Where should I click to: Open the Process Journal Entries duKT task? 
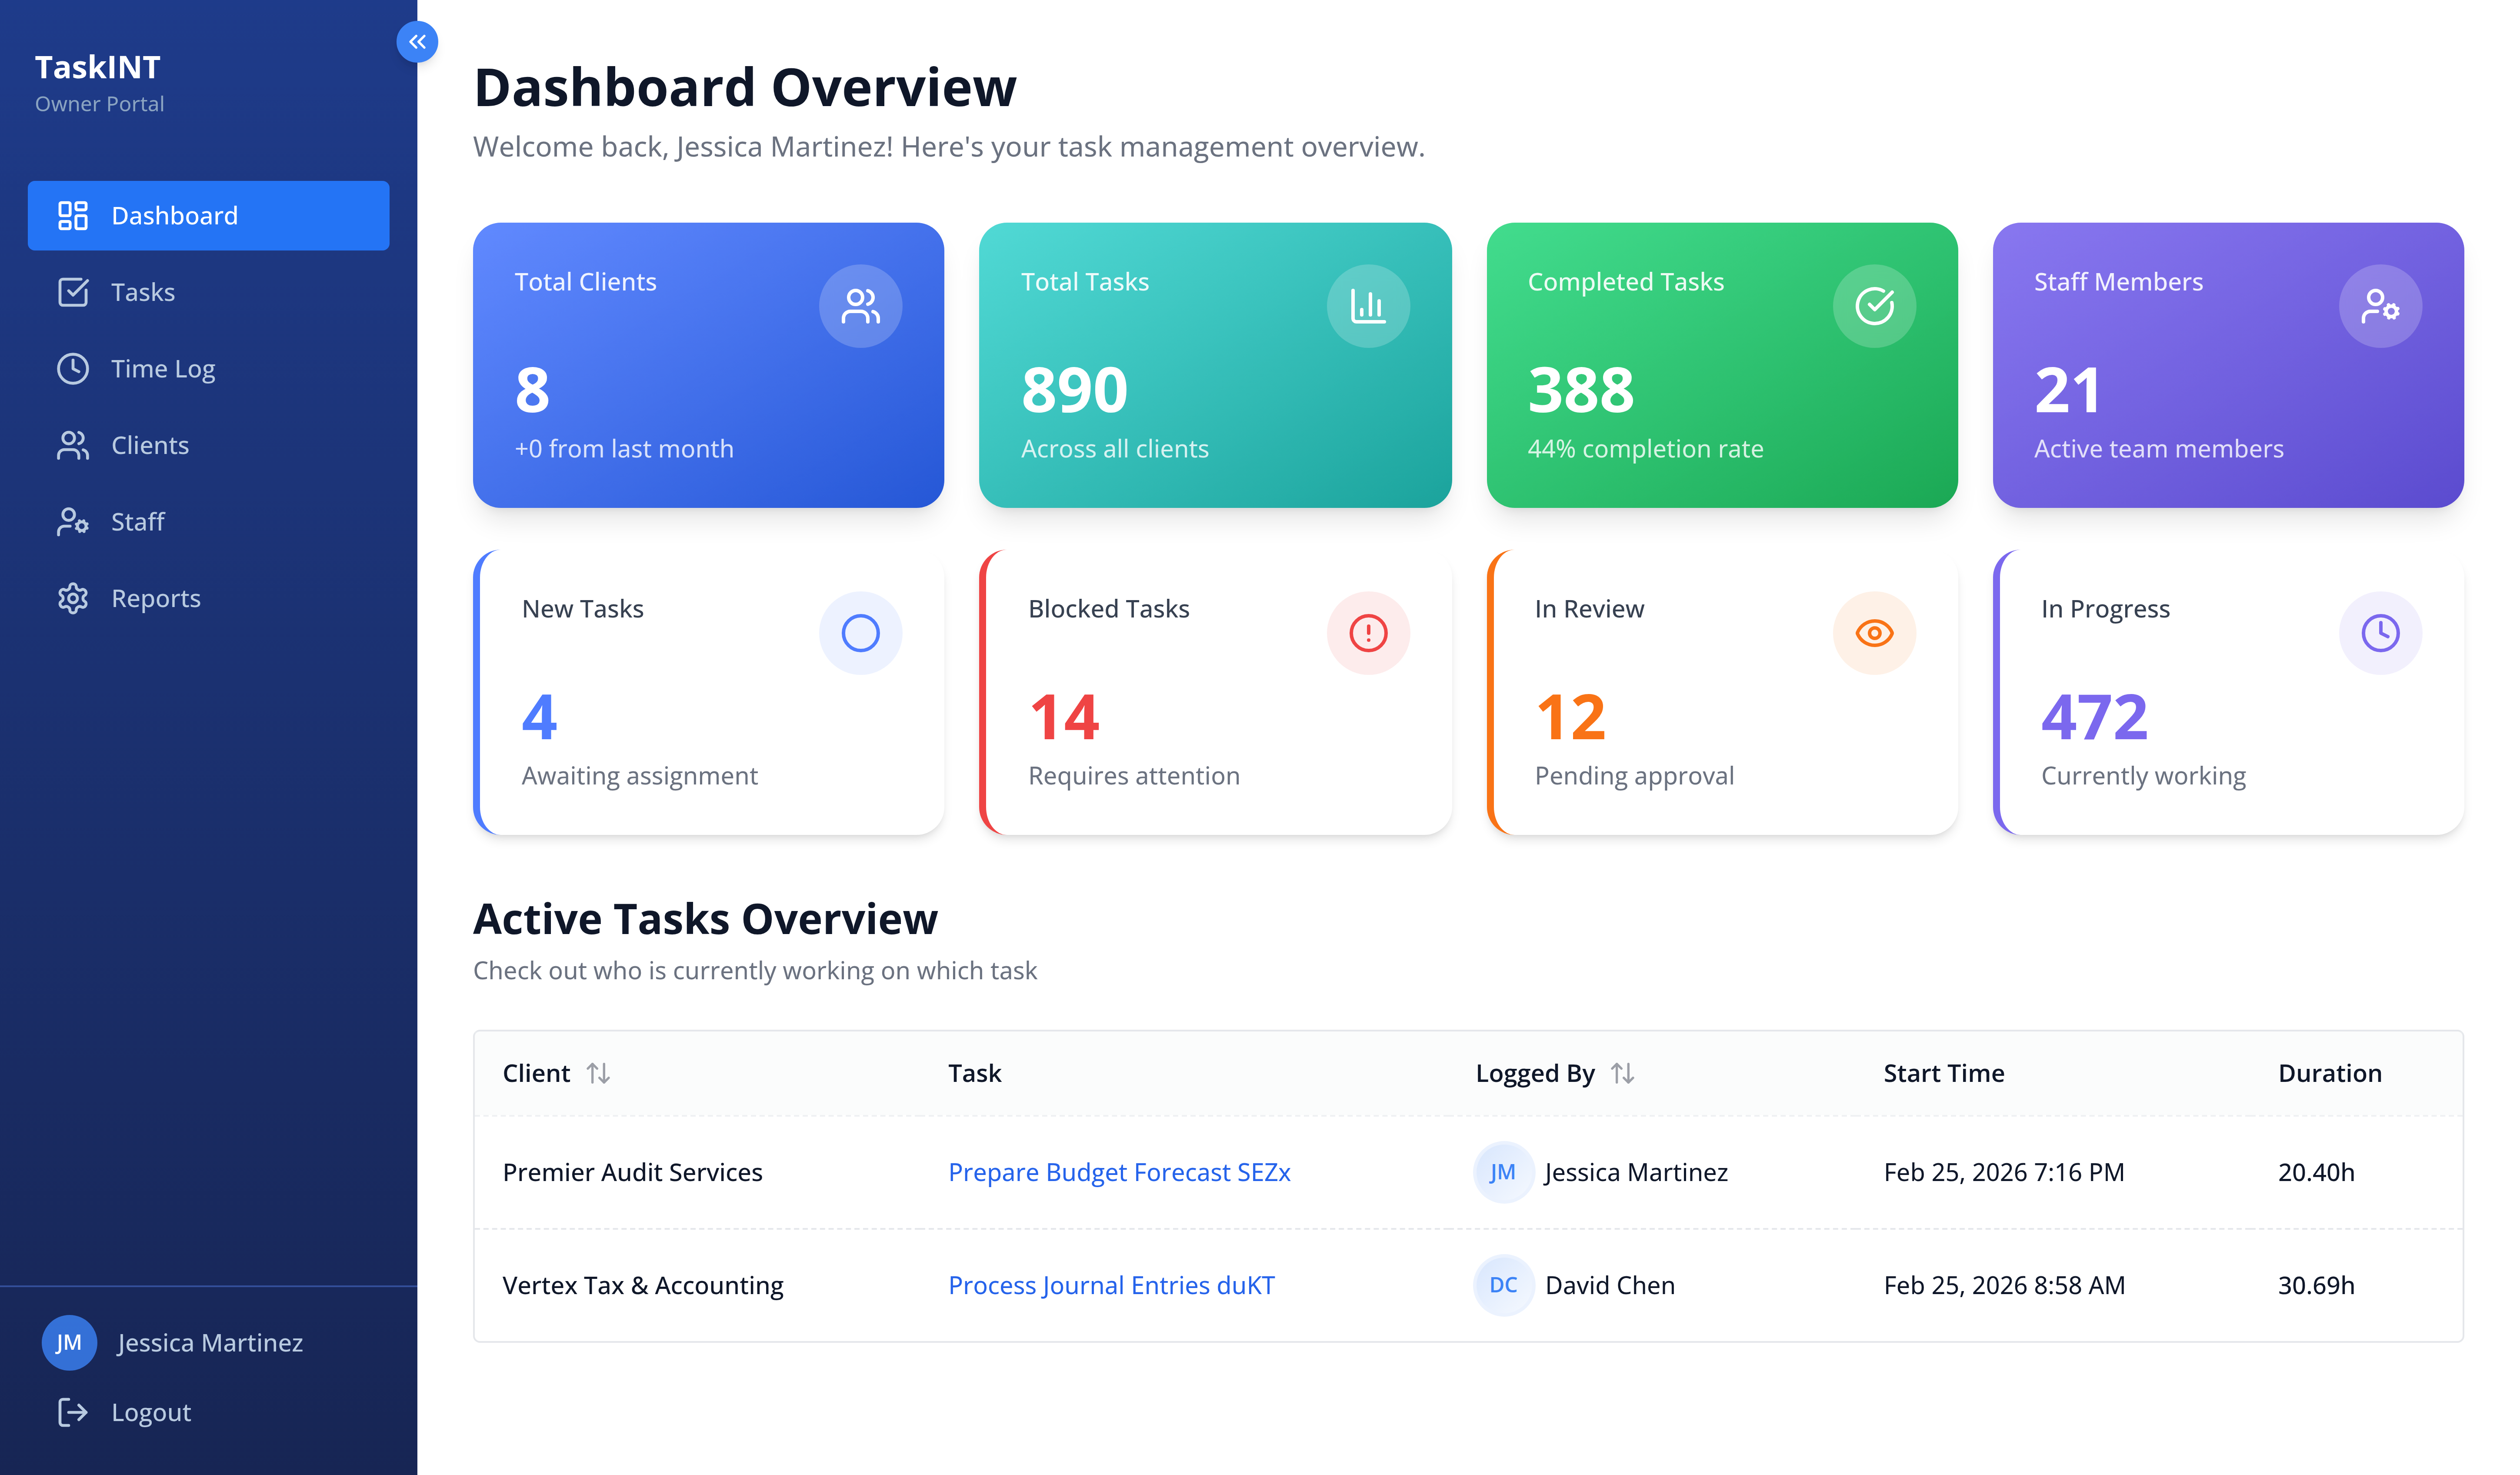pyautogui.click(x=1111, y=1285)
